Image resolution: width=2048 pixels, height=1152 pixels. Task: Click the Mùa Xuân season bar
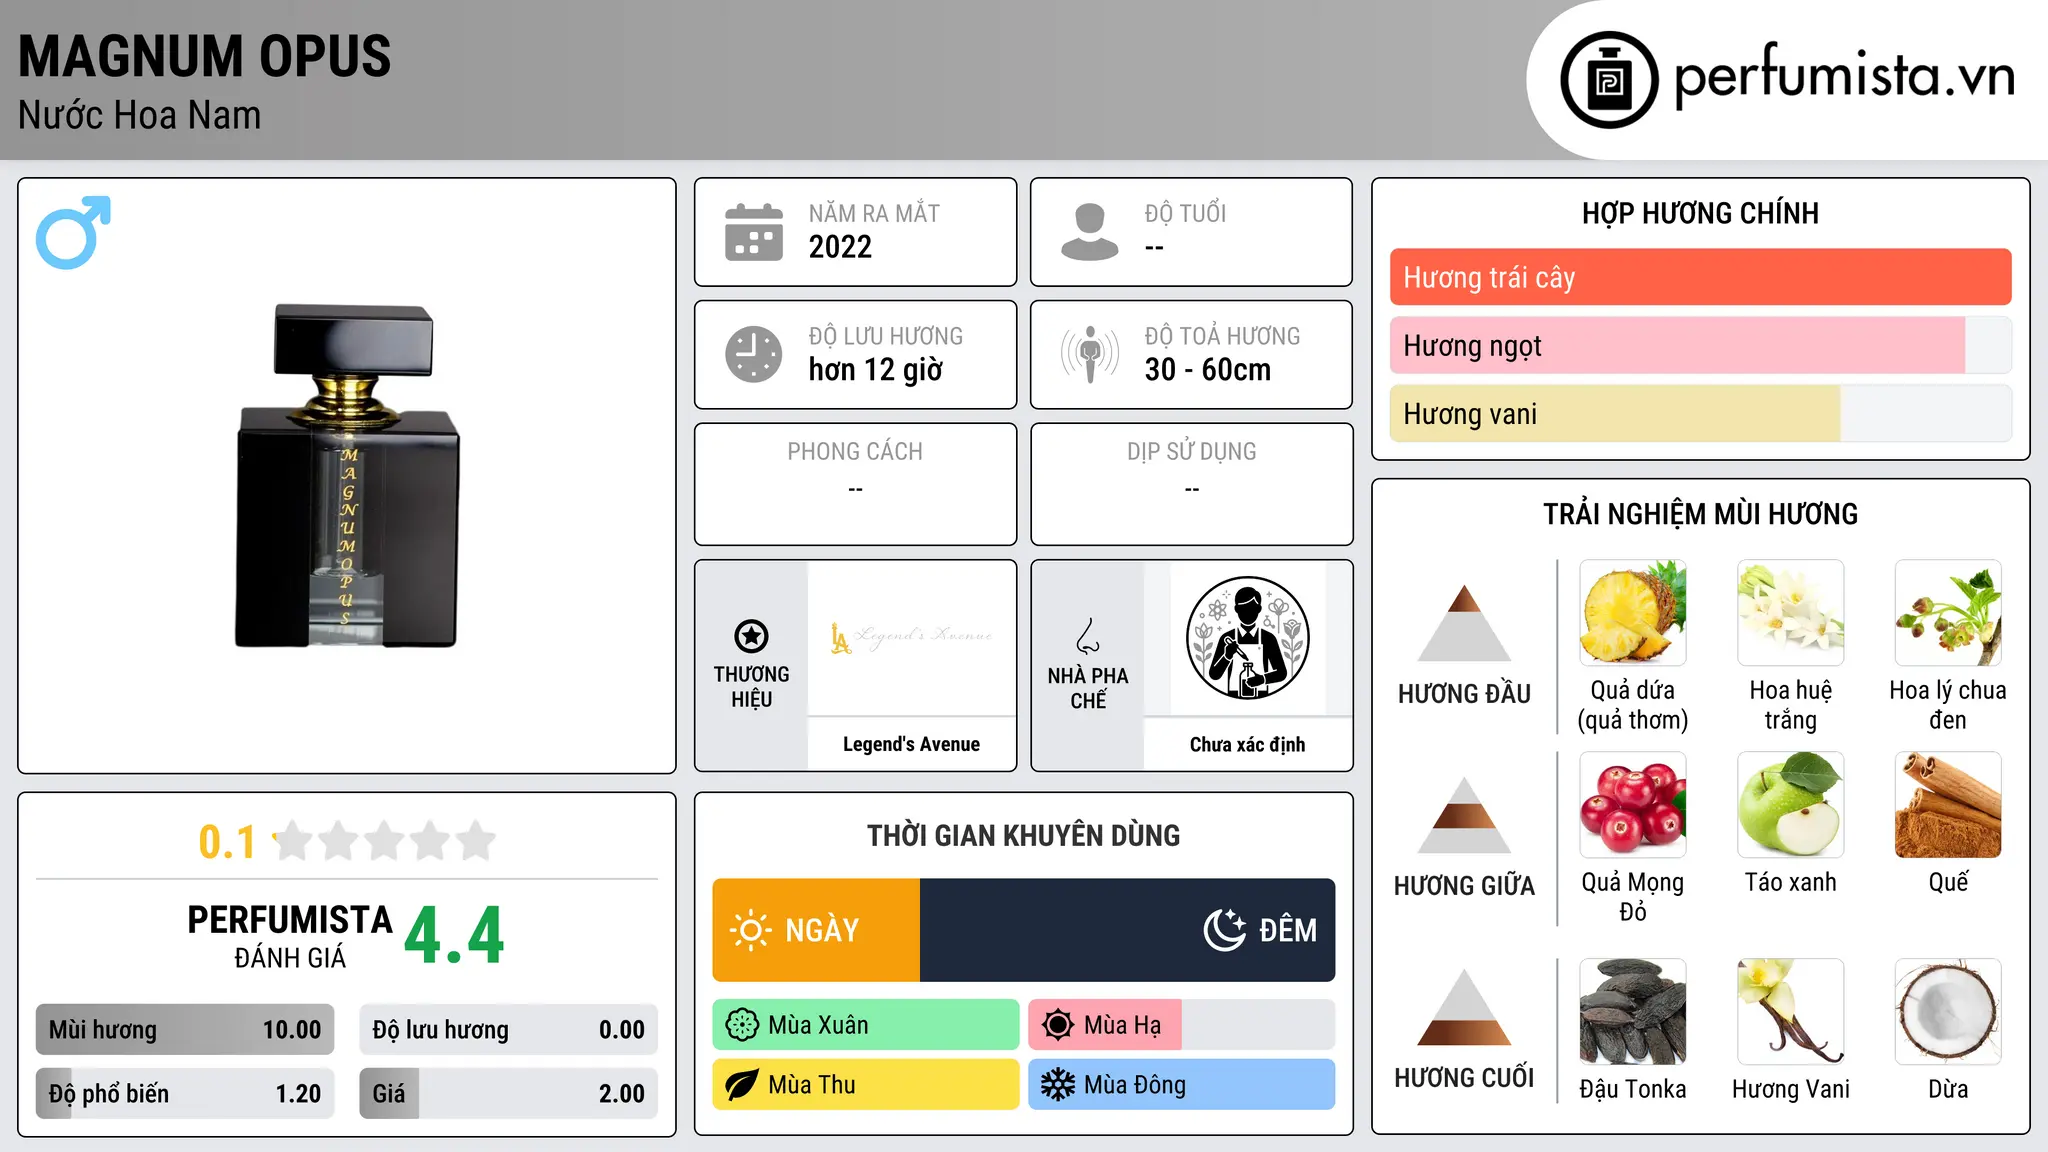click(866, 1025)
